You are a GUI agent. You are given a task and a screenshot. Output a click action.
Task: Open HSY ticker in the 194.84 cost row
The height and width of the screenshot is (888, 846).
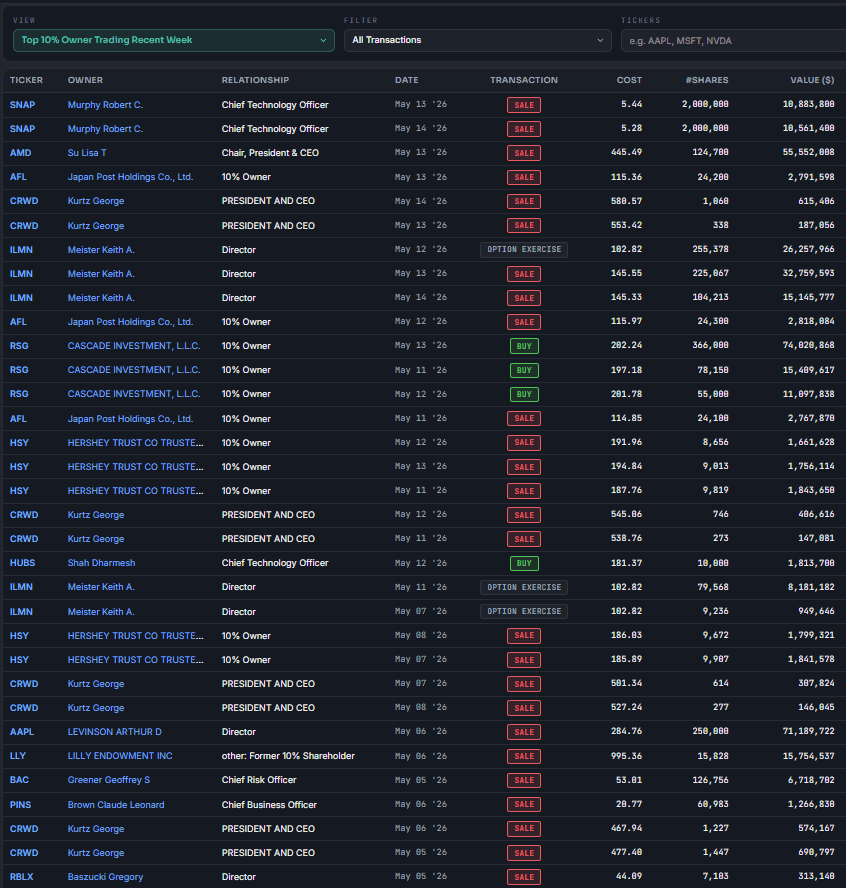coord(19,467)
